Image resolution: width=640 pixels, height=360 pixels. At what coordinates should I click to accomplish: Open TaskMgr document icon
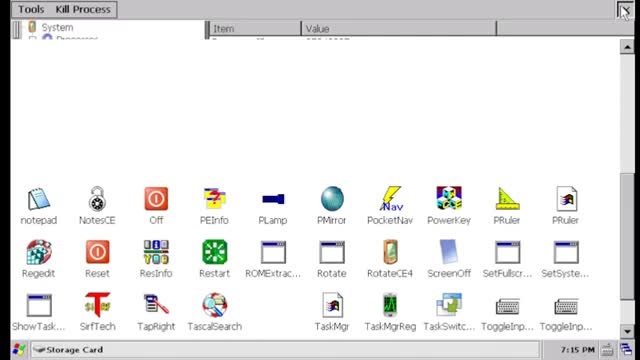point(332,305)
